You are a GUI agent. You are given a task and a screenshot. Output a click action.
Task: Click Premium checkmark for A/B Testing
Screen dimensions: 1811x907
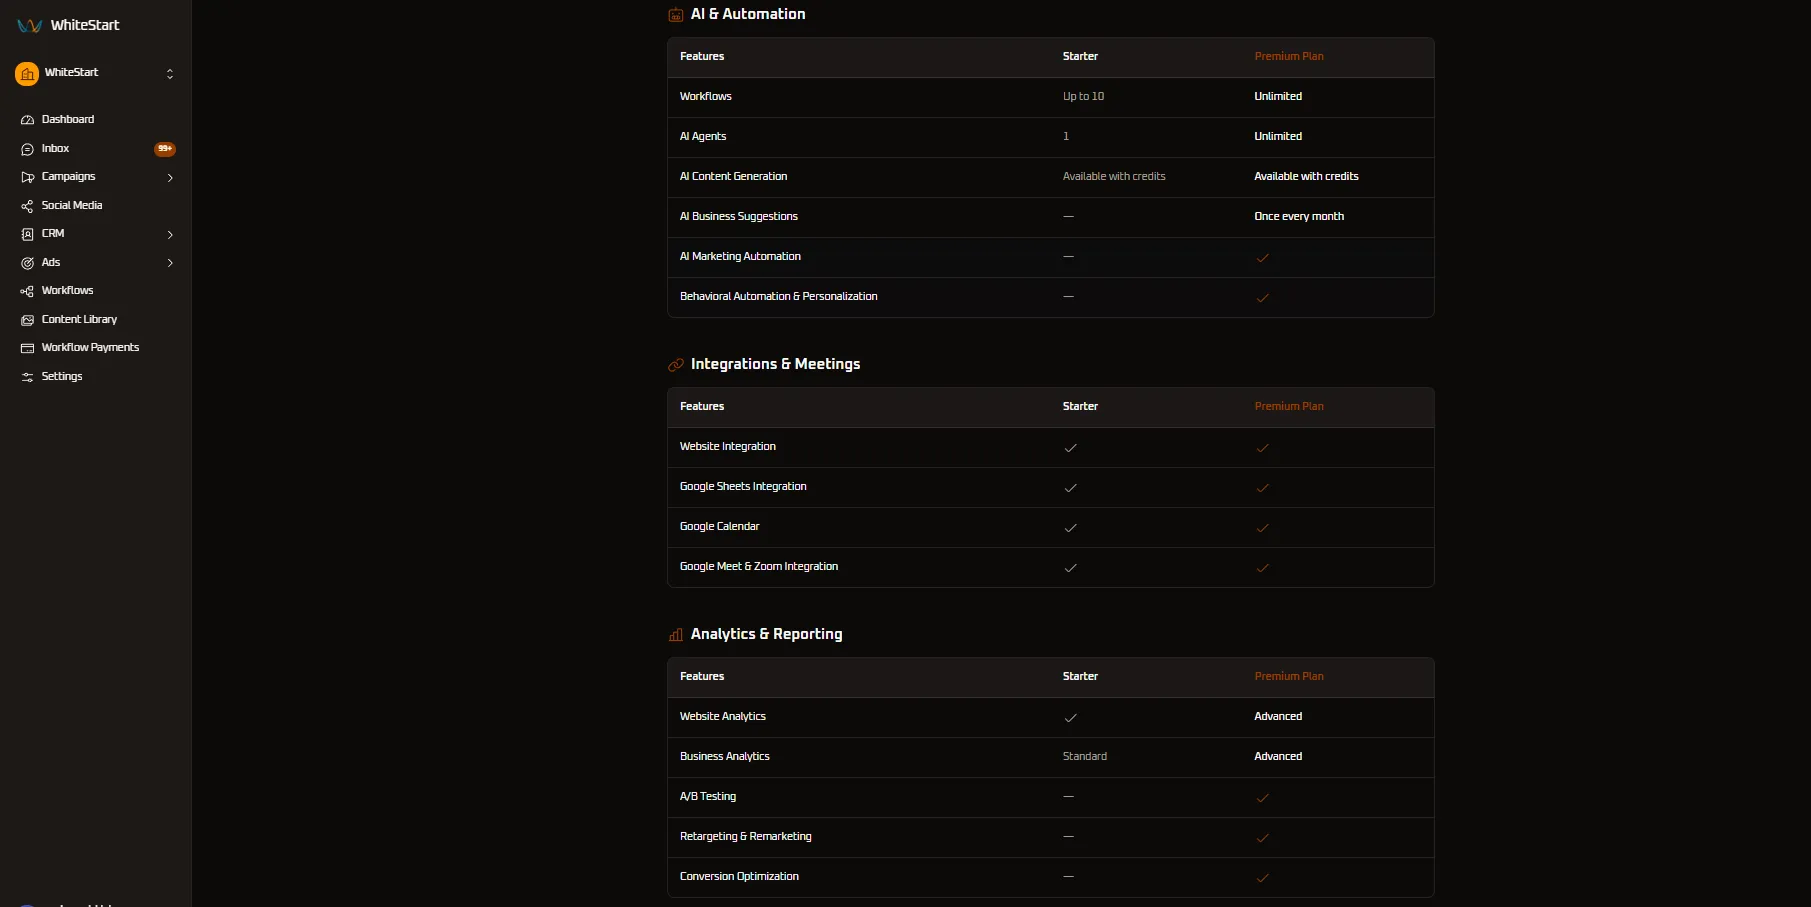tap(1263, 798)
